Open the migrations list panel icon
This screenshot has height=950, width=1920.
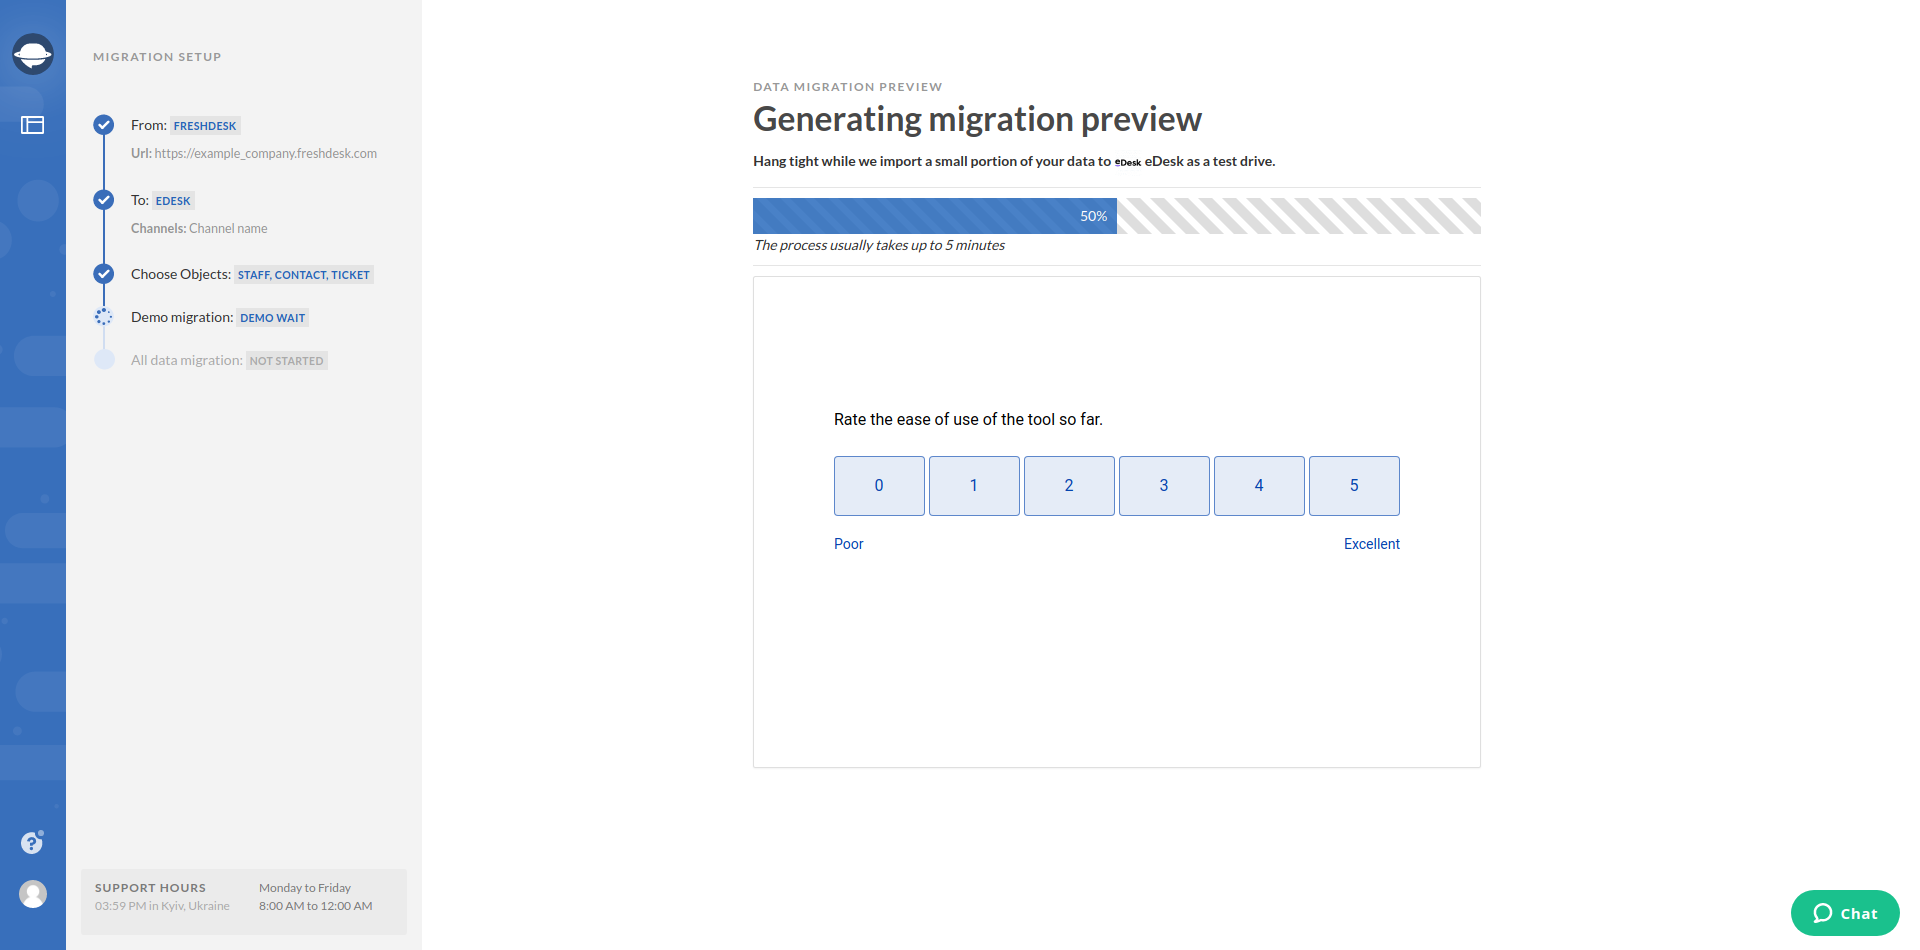point(33,125)
